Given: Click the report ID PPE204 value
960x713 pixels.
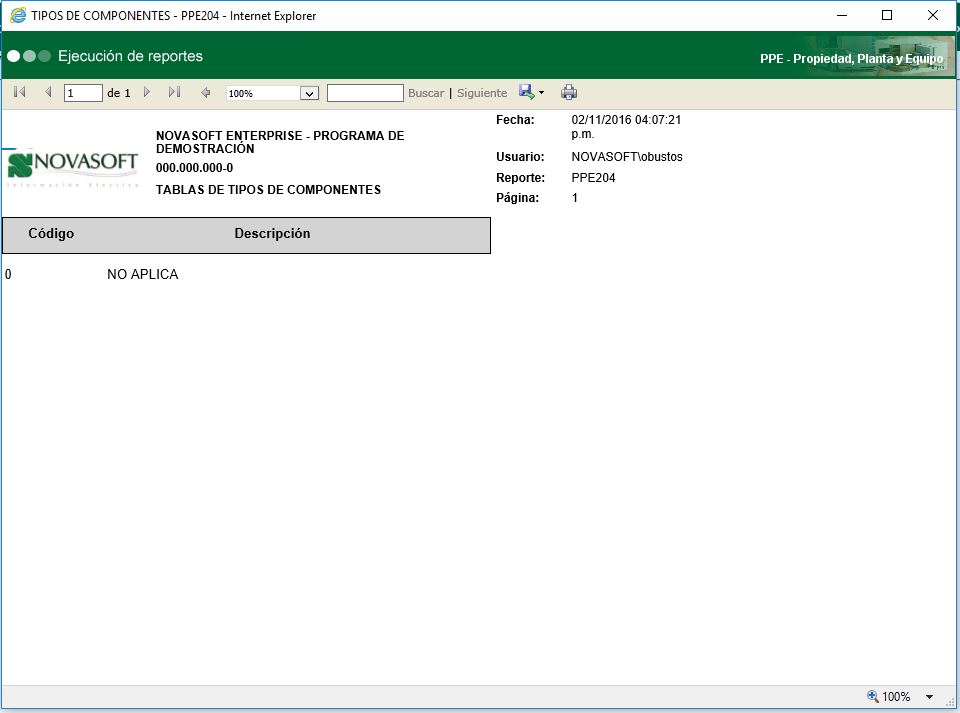Looking at the screenshot, I should [593, 177].
